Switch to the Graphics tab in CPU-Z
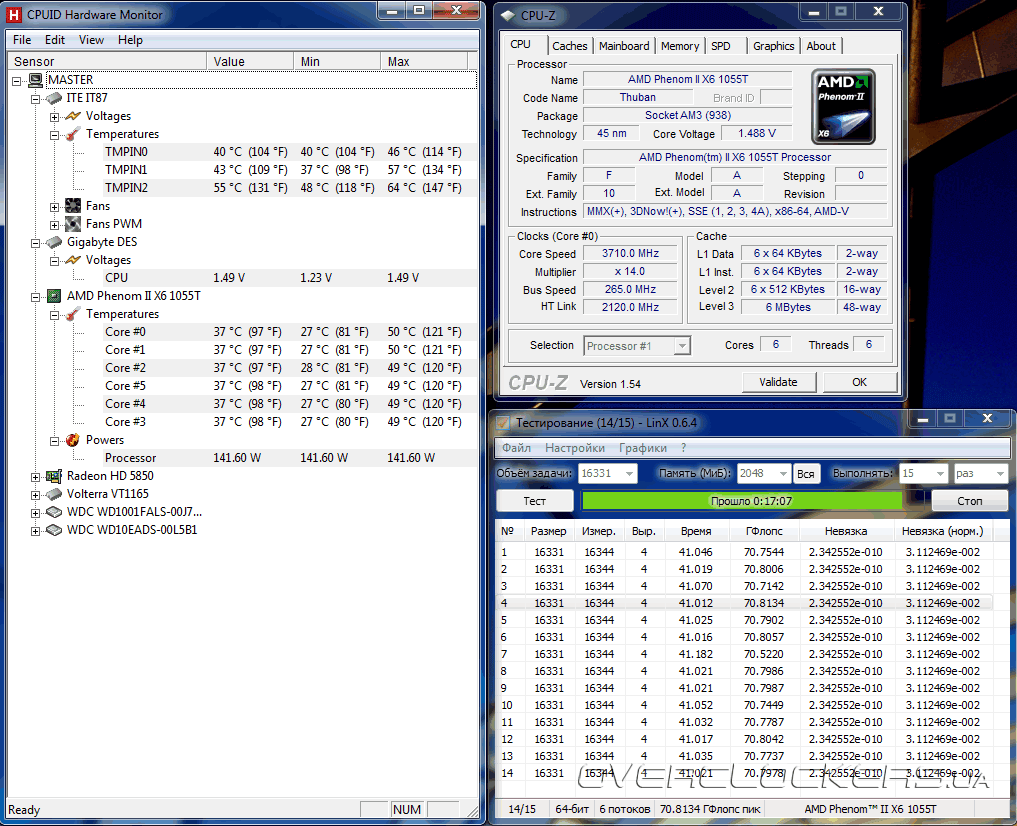The height and width of the screenshot is (826, 1017). coord(774,46)
